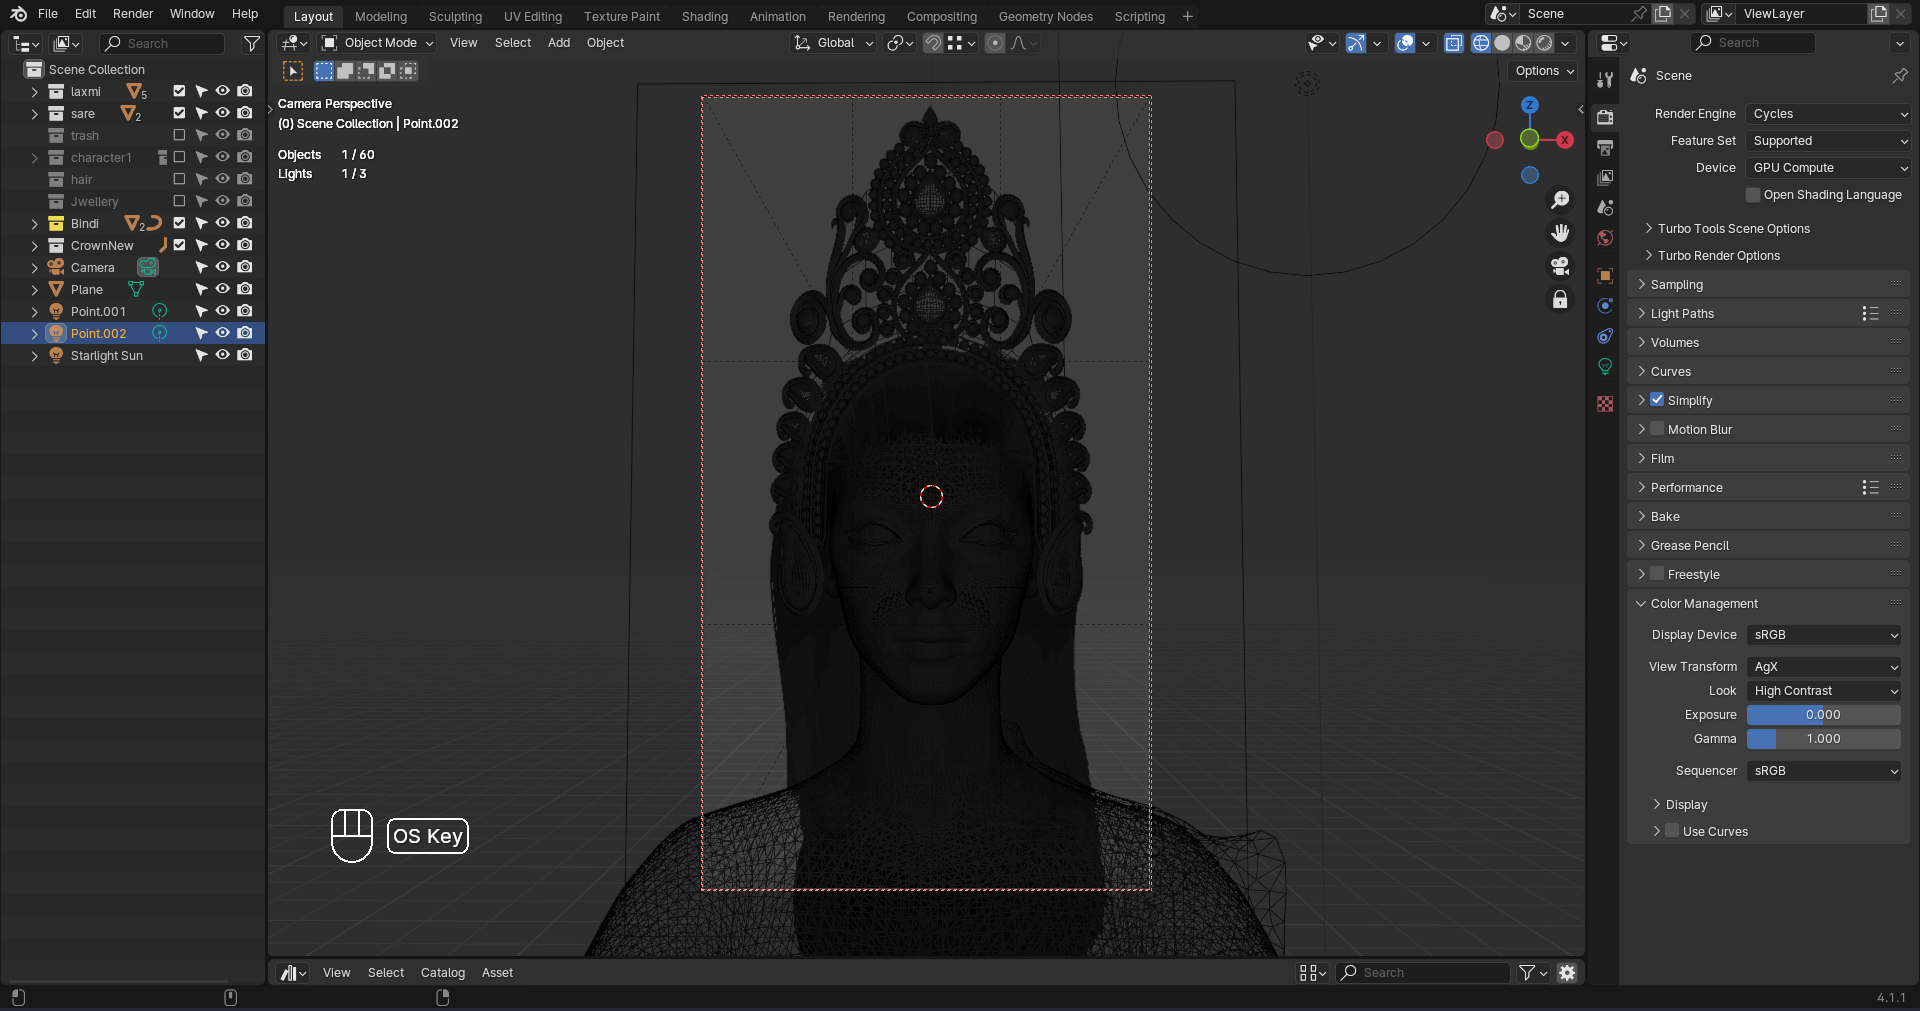Click the outliner search field
The image size is (1920, 1011).
pos(163,44)
